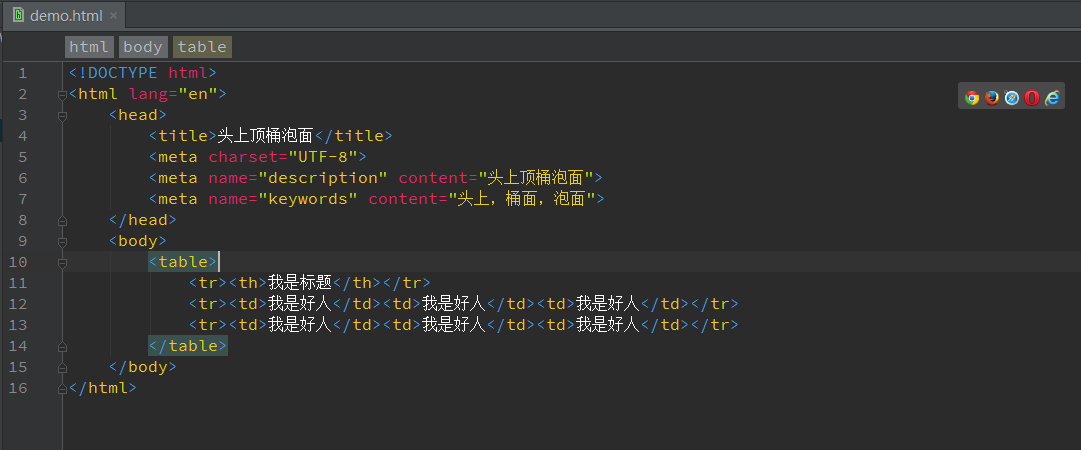The image size is (1081, 450).
Task: Click line number 11 in gutter
Action: pyautogui.click(x=18, y=283)
